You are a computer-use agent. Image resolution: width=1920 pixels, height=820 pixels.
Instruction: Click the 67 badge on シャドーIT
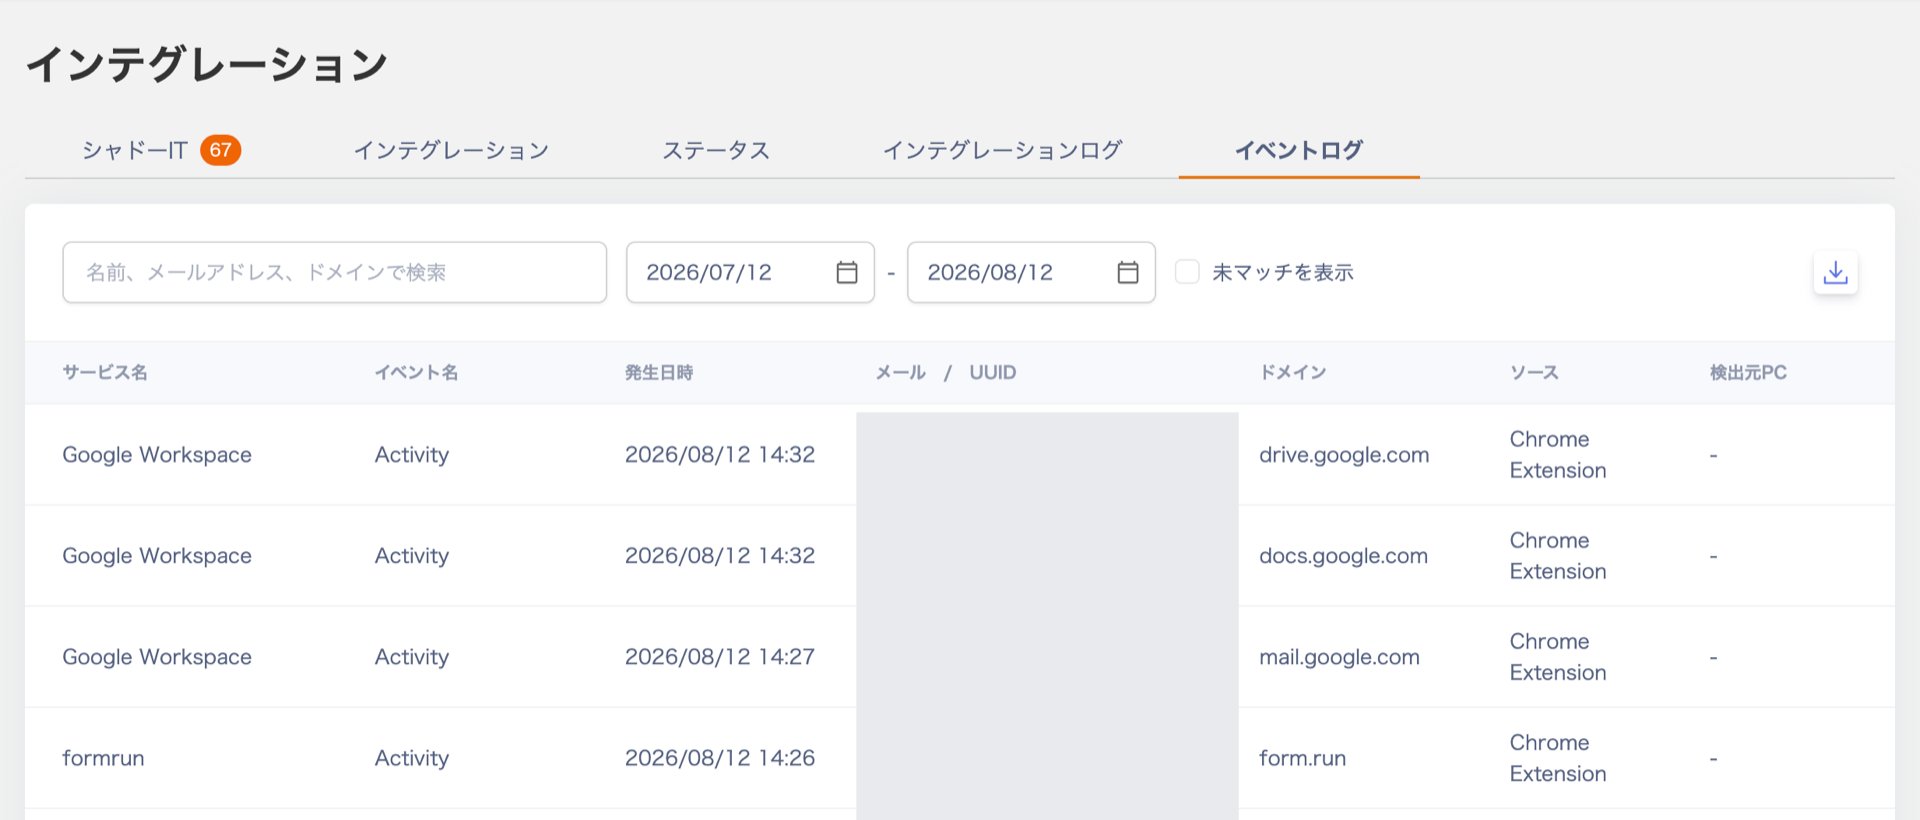click(220, 150)
